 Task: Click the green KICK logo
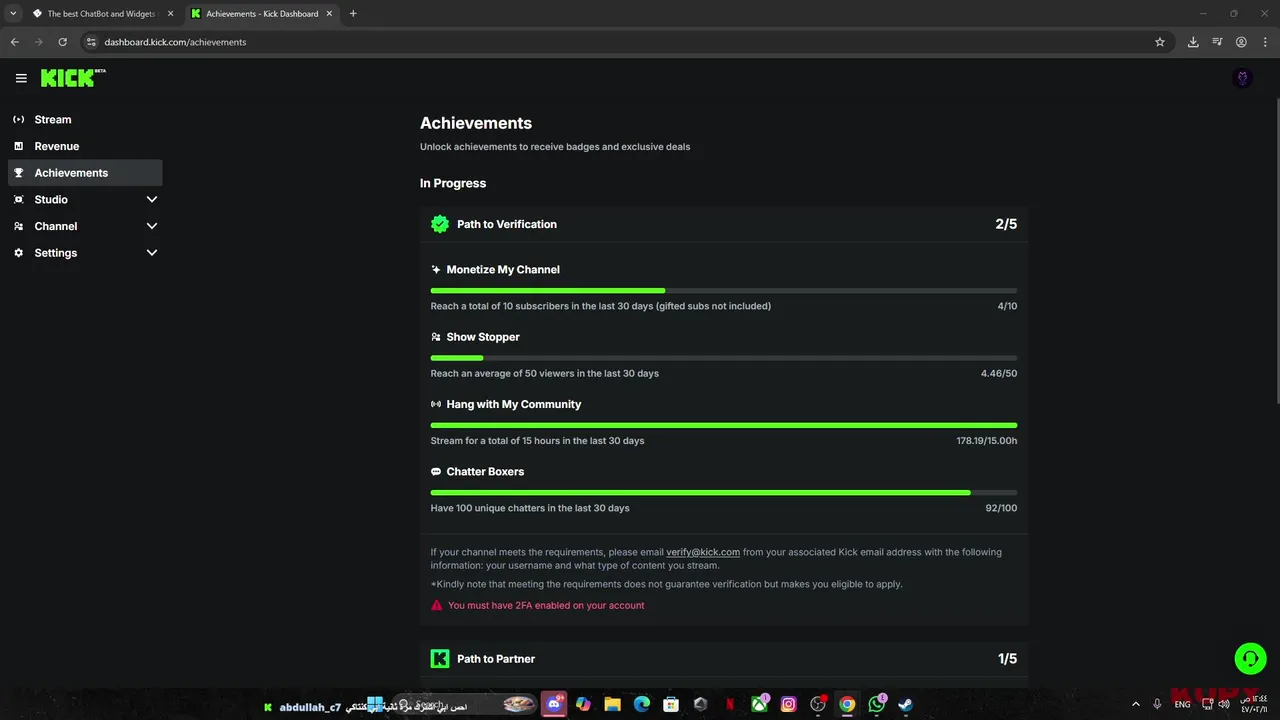pyautogui.click(x=73, y=78)
